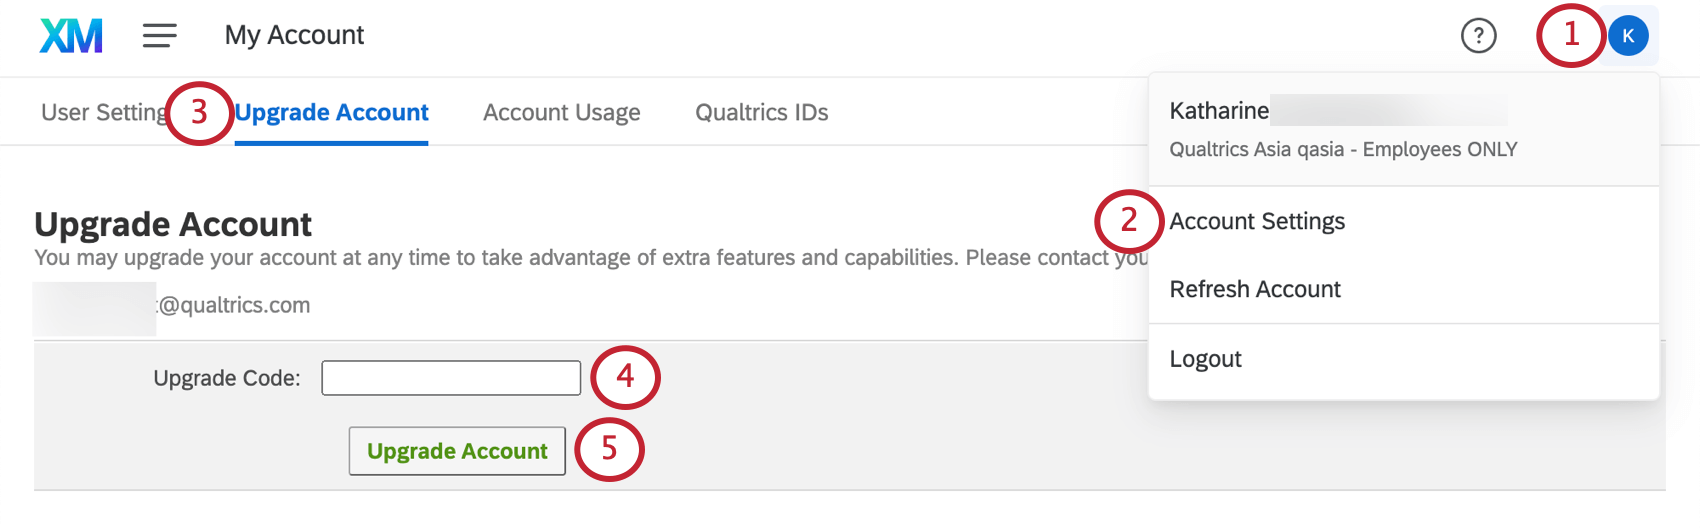Open the help question mark icon

pos(1478,36)
